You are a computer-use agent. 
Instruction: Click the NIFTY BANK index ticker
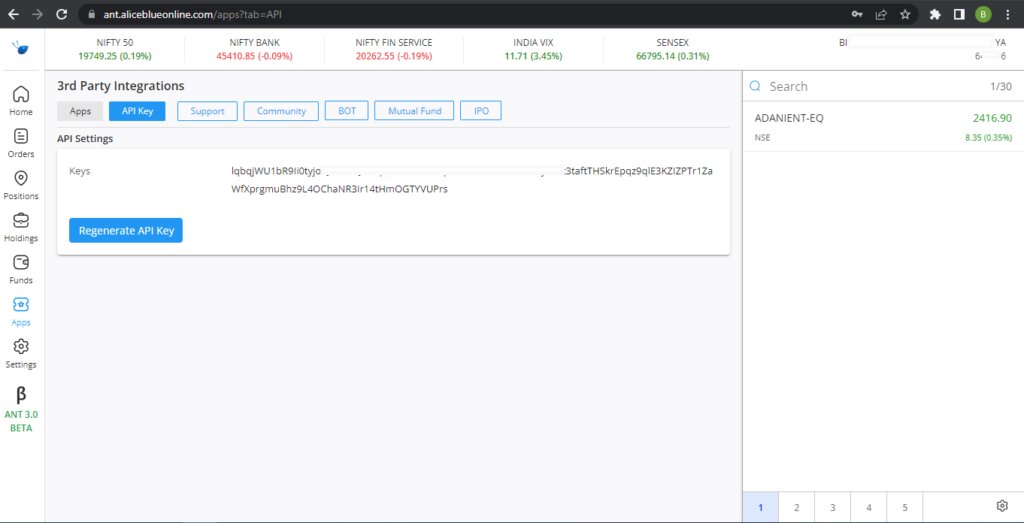[x=255, y=49]
